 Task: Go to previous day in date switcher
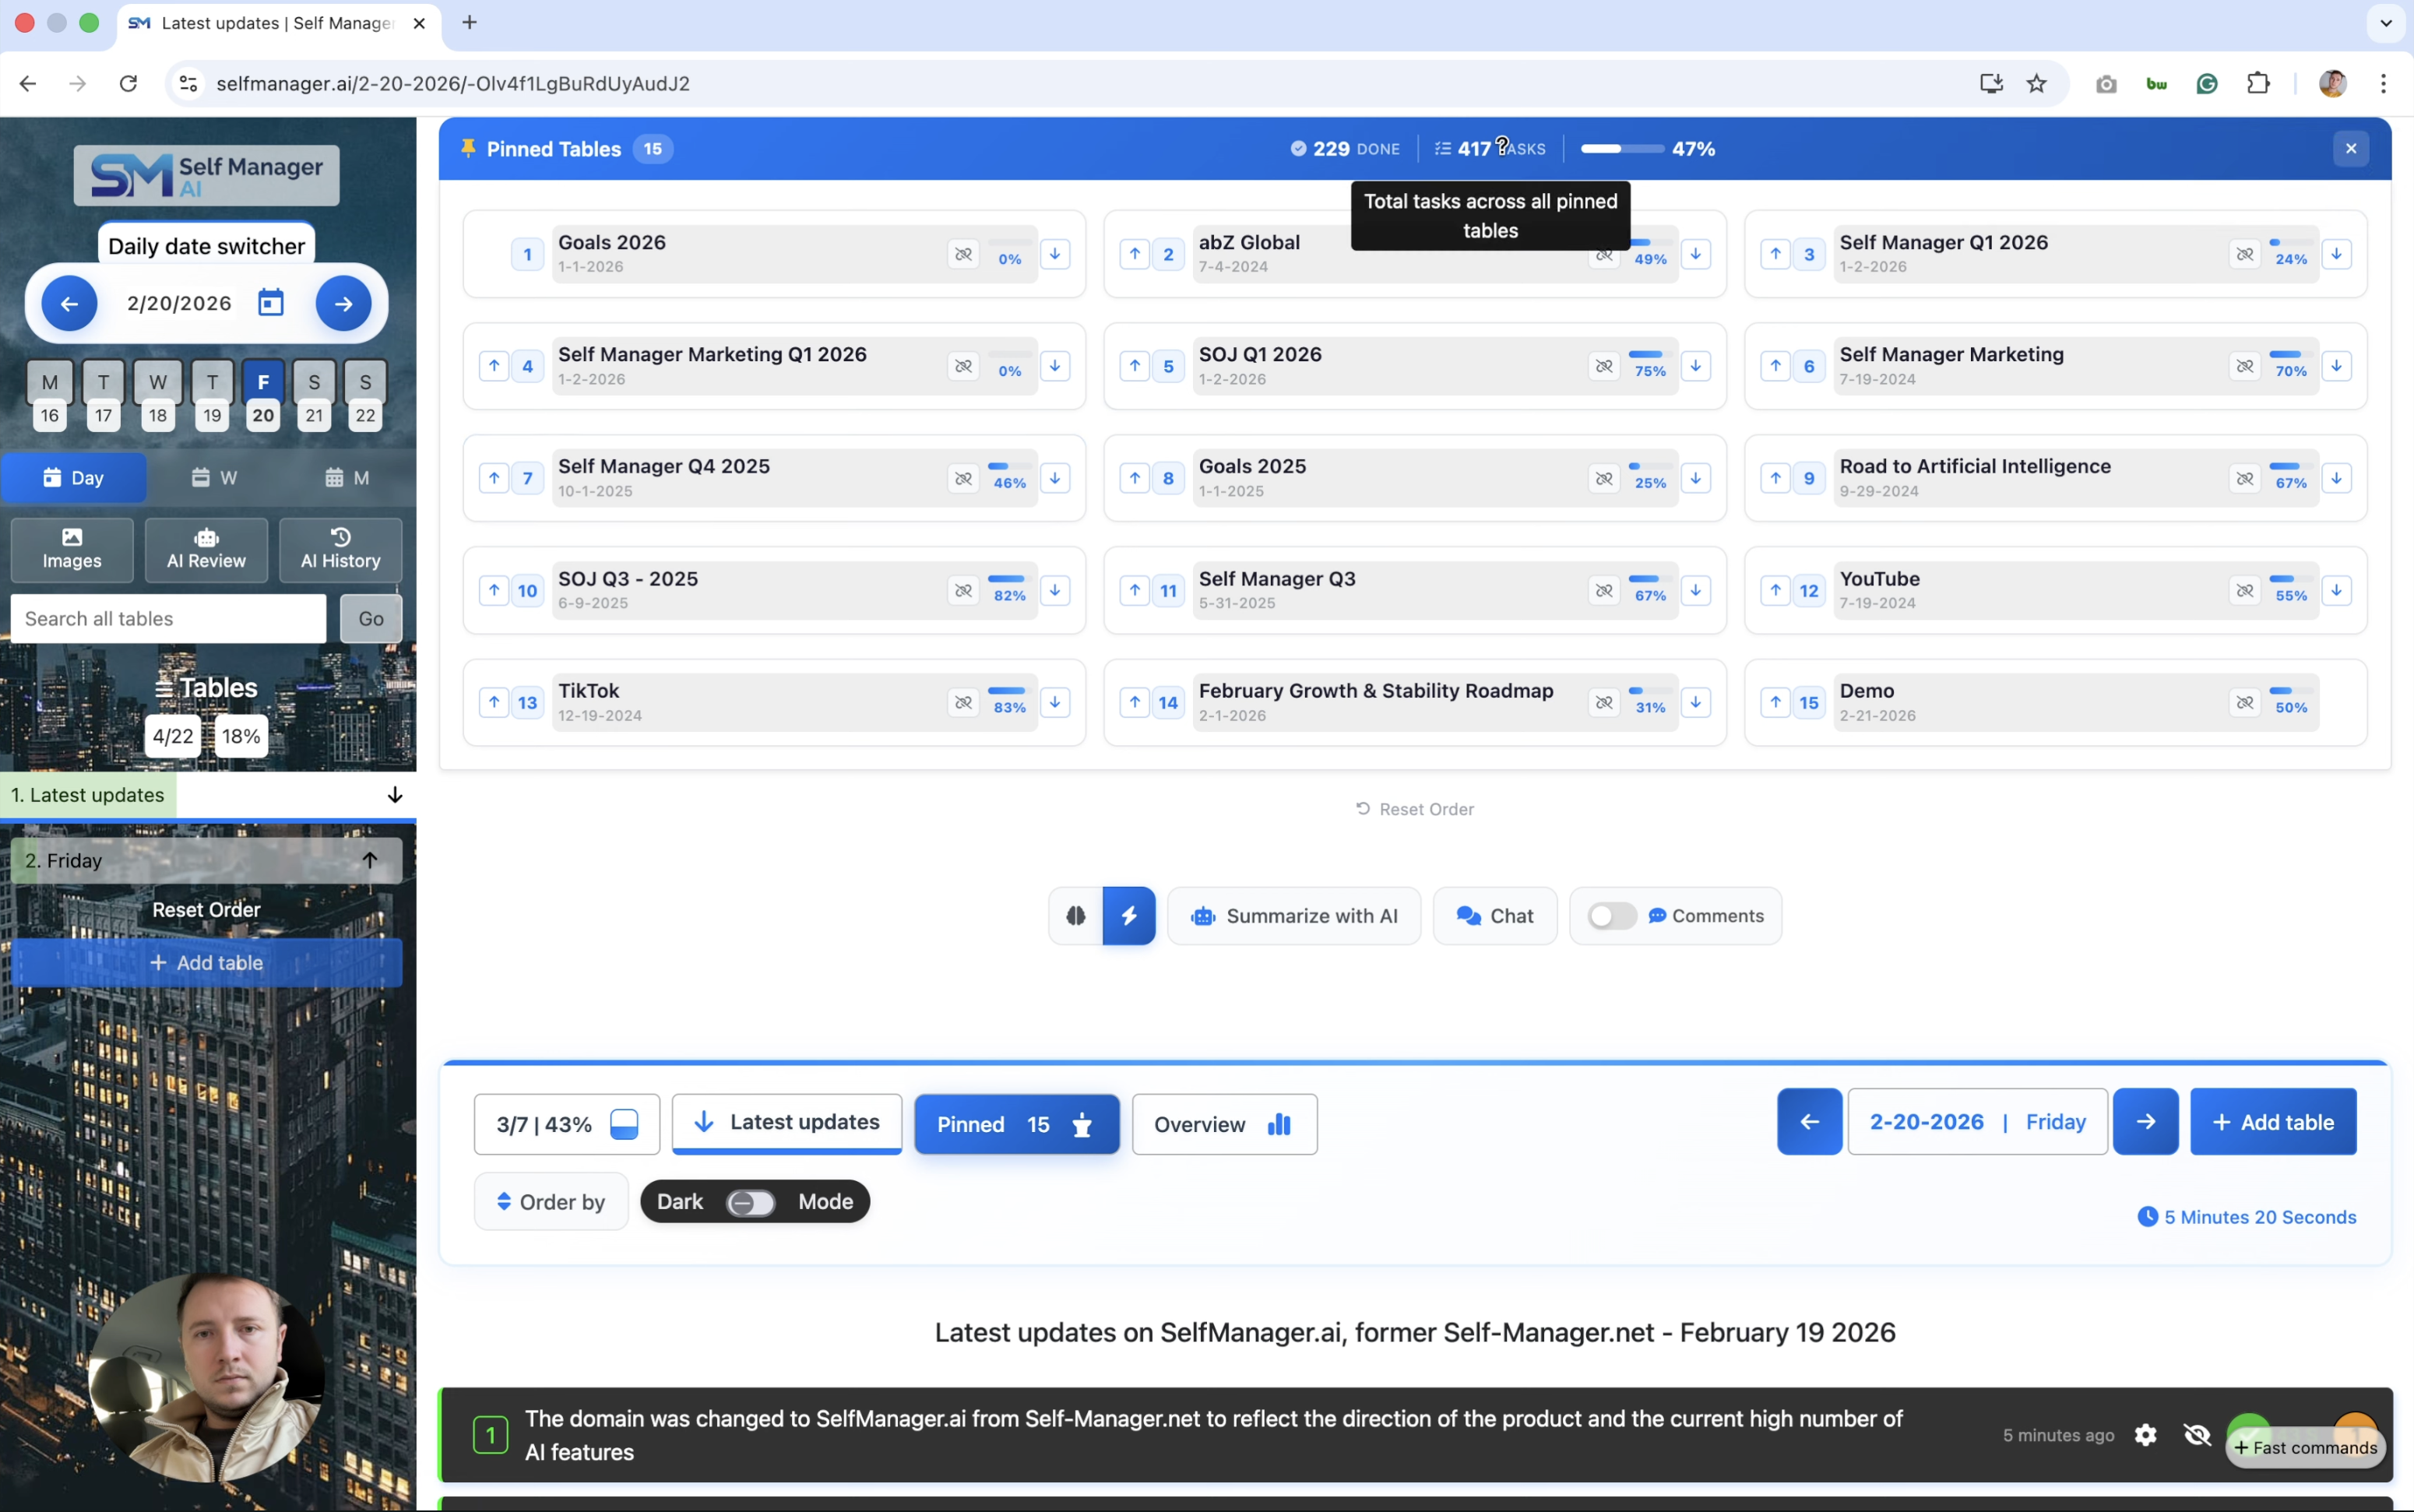coord(69,303)
